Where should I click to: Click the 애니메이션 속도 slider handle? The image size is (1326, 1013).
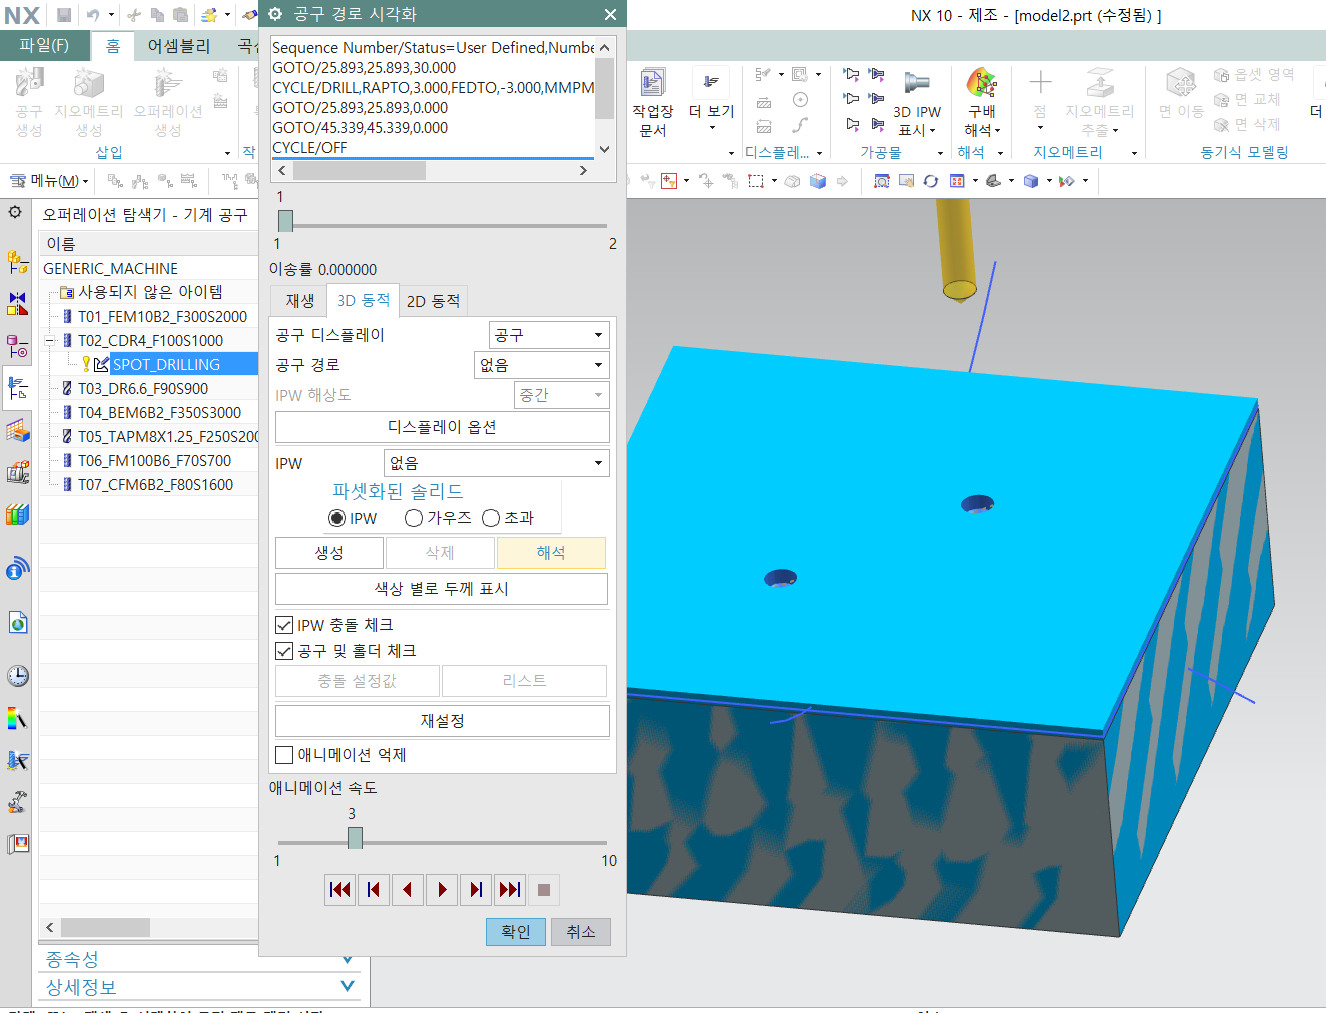pos(355,838)
